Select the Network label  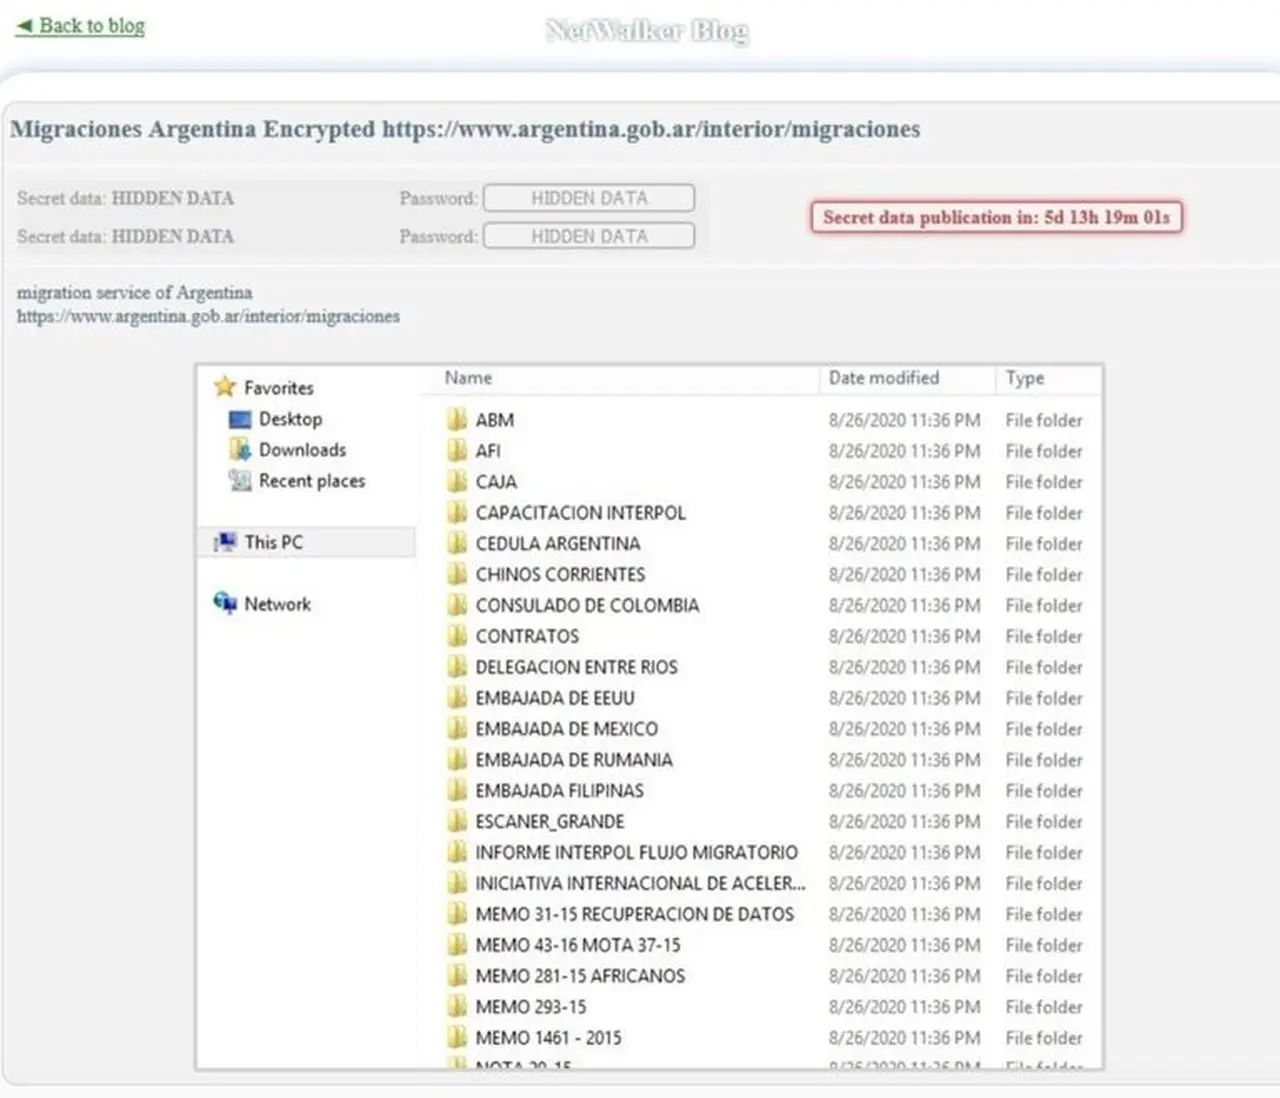tap(277, 604)
